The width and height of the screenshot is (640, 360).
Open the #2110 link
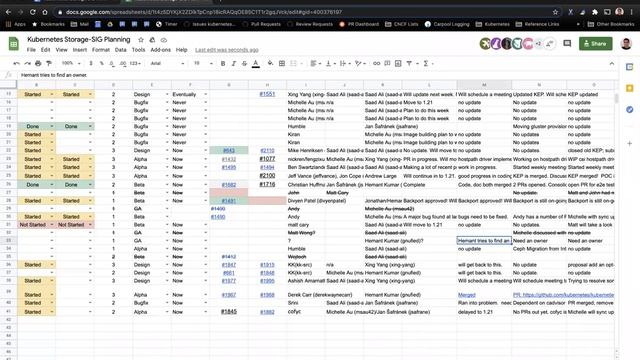[267, 151]
